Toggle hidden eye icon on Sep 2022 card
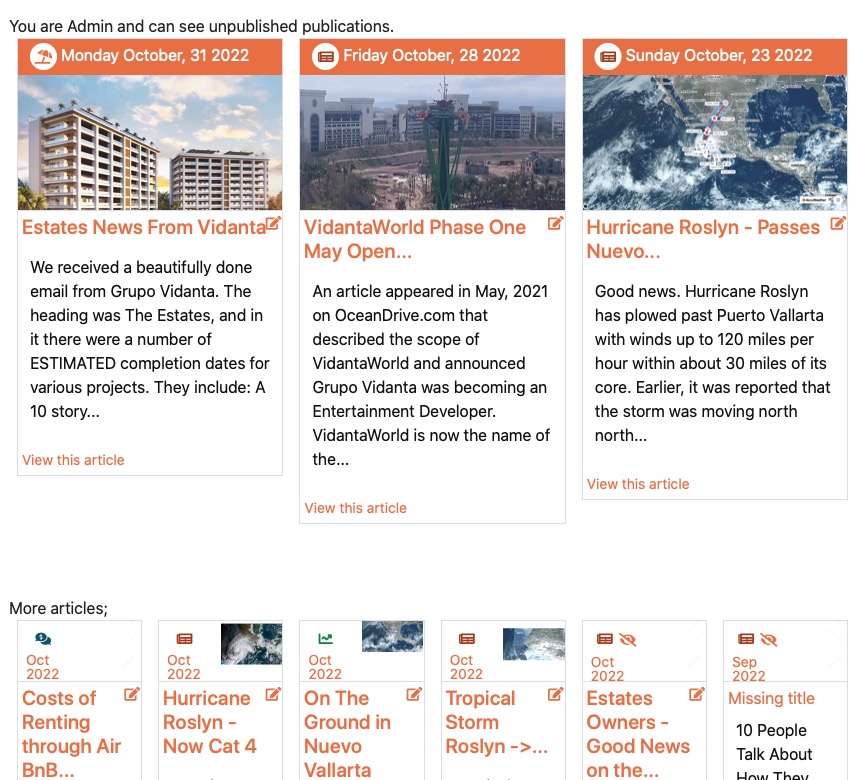Screen dimensions: 850x780 point(768,639)
